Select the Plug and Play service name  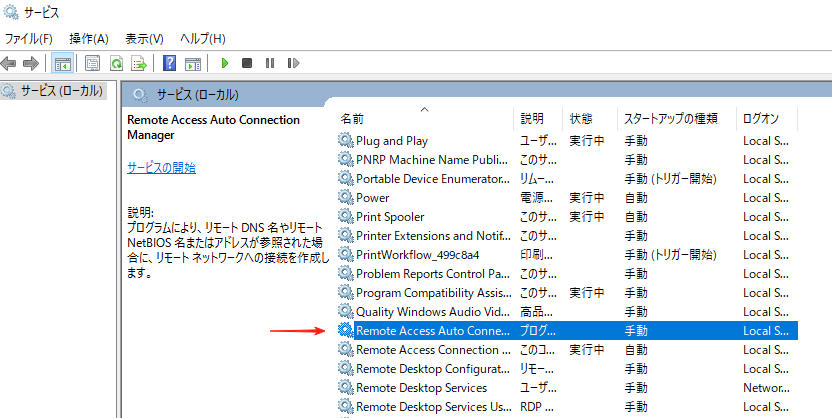[x=392, y=141]
